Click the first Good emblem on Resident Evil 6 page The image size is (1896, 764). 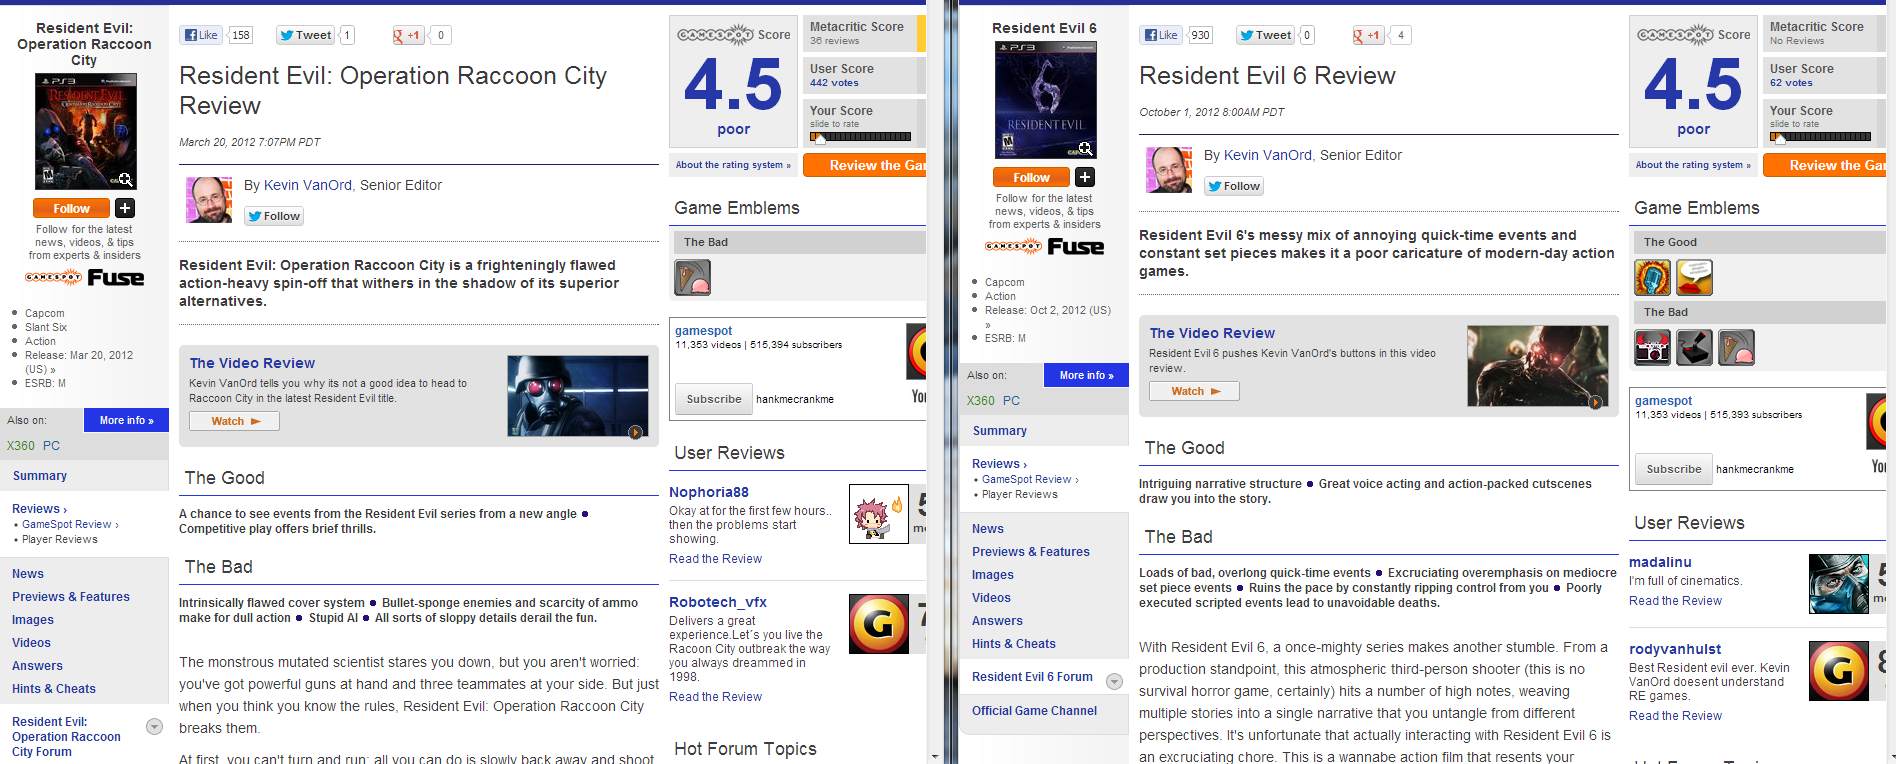(x=1653, y=277)
